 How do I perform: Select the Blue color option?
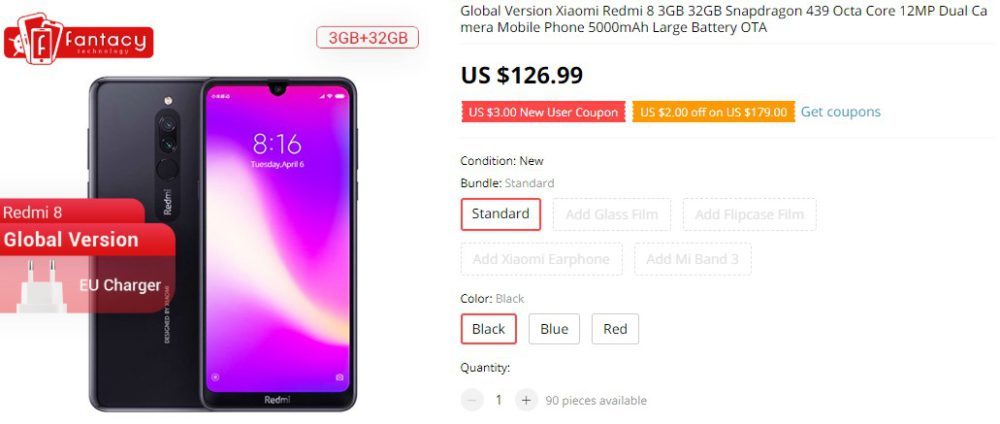[x=554, y=329]
